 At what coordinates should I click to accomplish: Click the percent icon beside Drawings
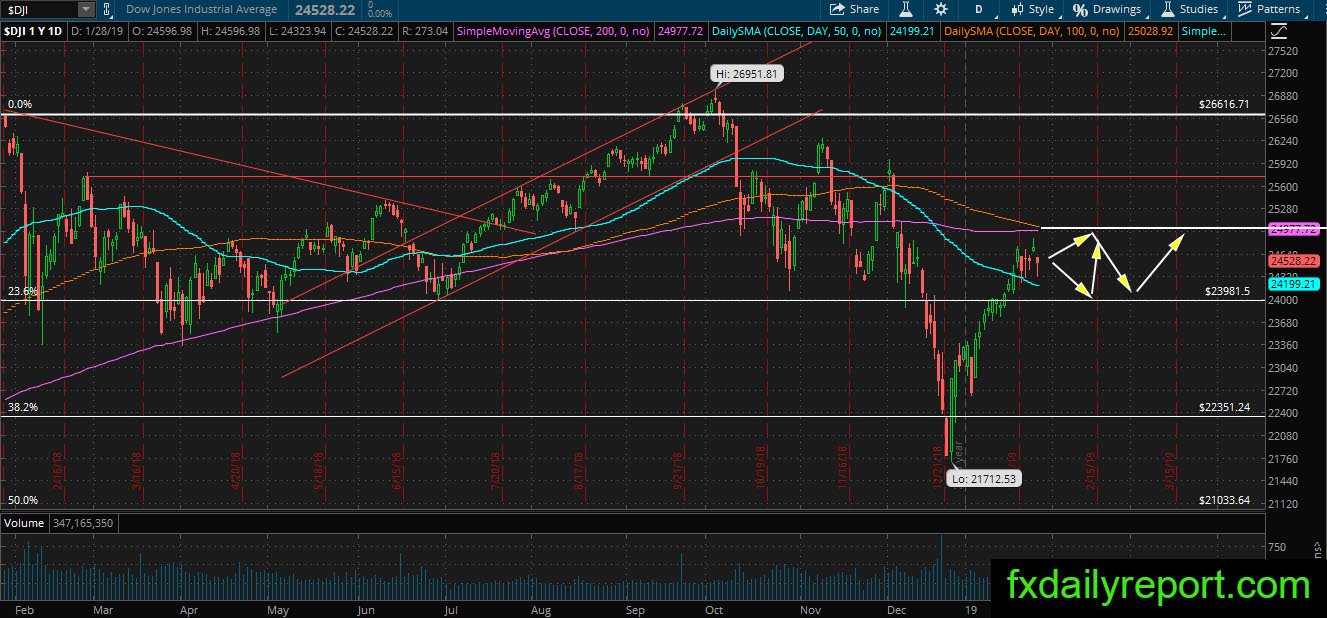coord(1081,9)
